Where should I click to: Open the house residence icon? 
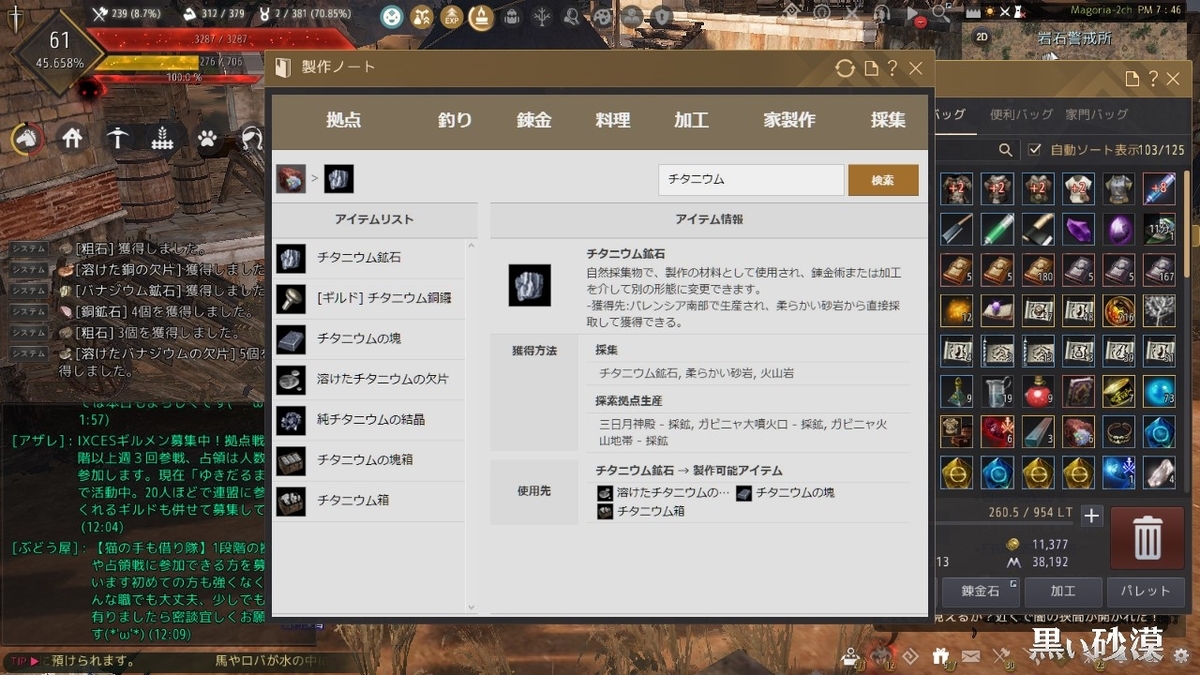(72, 138)
